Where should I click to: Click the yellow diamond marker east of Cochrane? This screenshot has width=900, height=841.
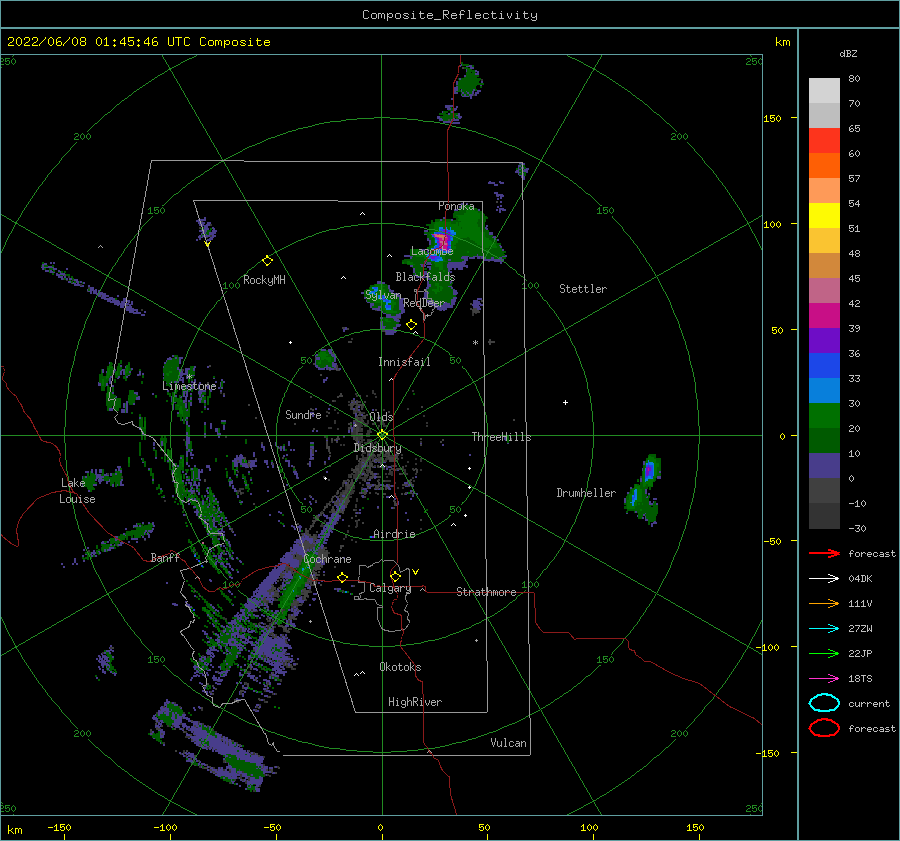click(x=343, y=577)
